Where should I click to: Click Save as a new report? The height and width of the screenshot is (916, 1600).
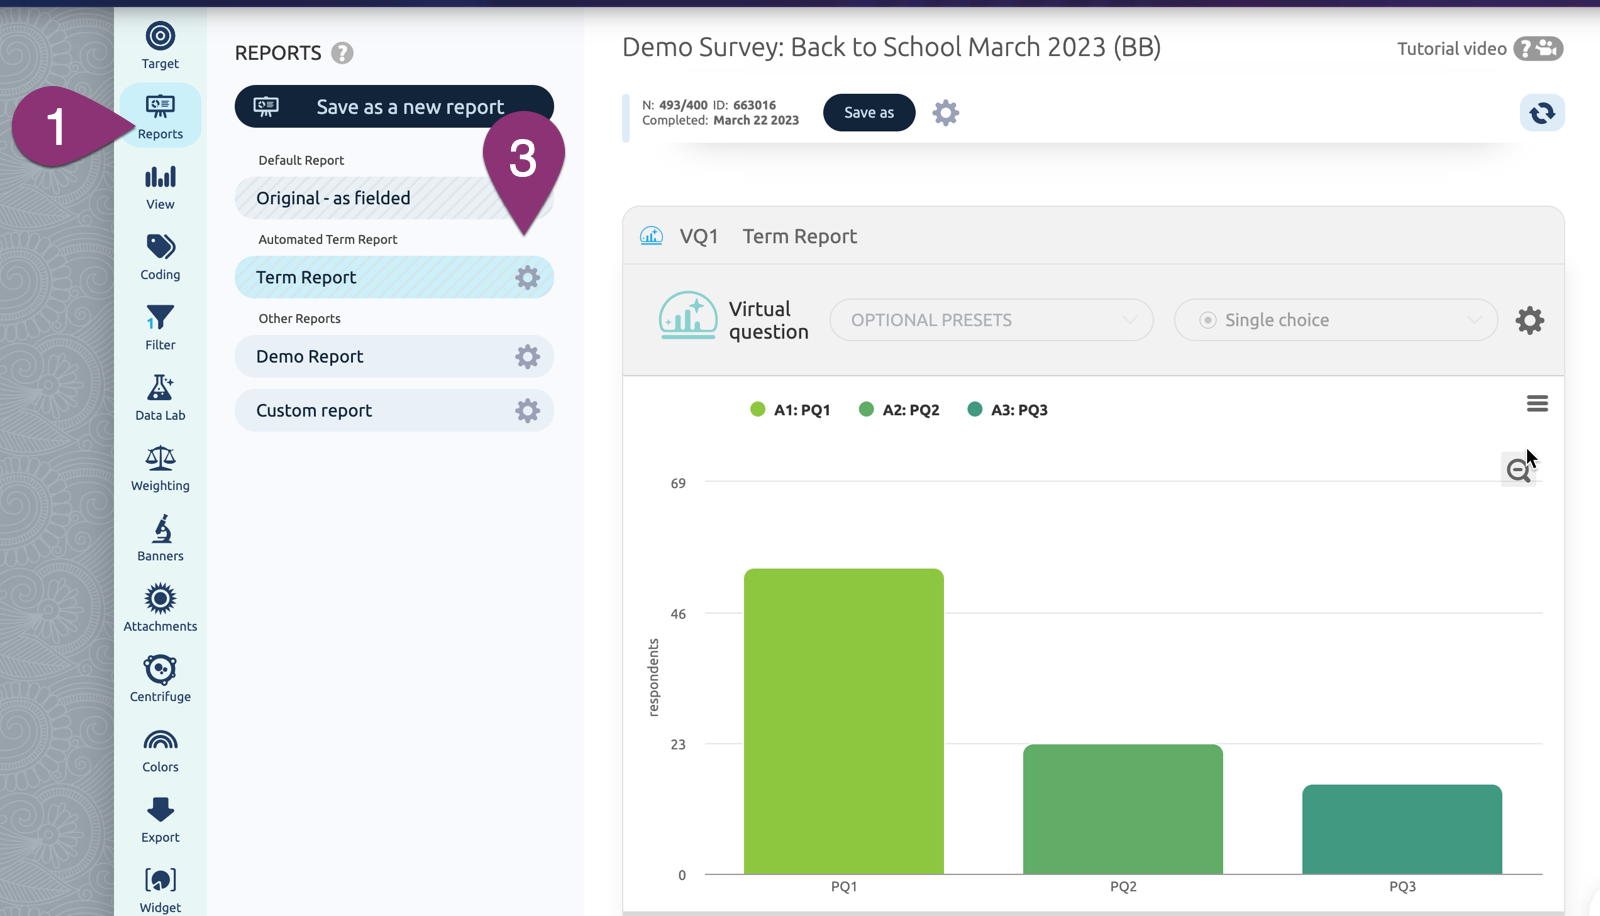394,107
